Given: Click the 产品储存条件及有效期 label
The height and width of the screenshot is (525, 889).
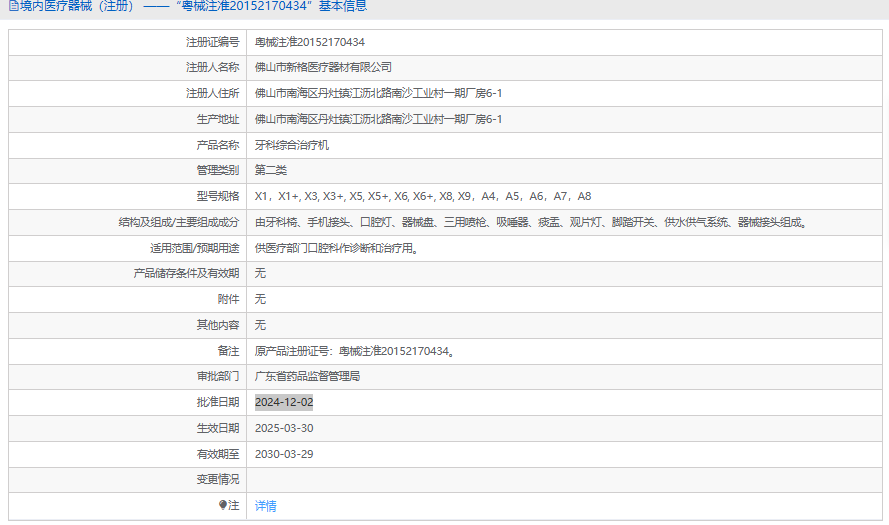Looking at the screenshot, I should [186, 273].
